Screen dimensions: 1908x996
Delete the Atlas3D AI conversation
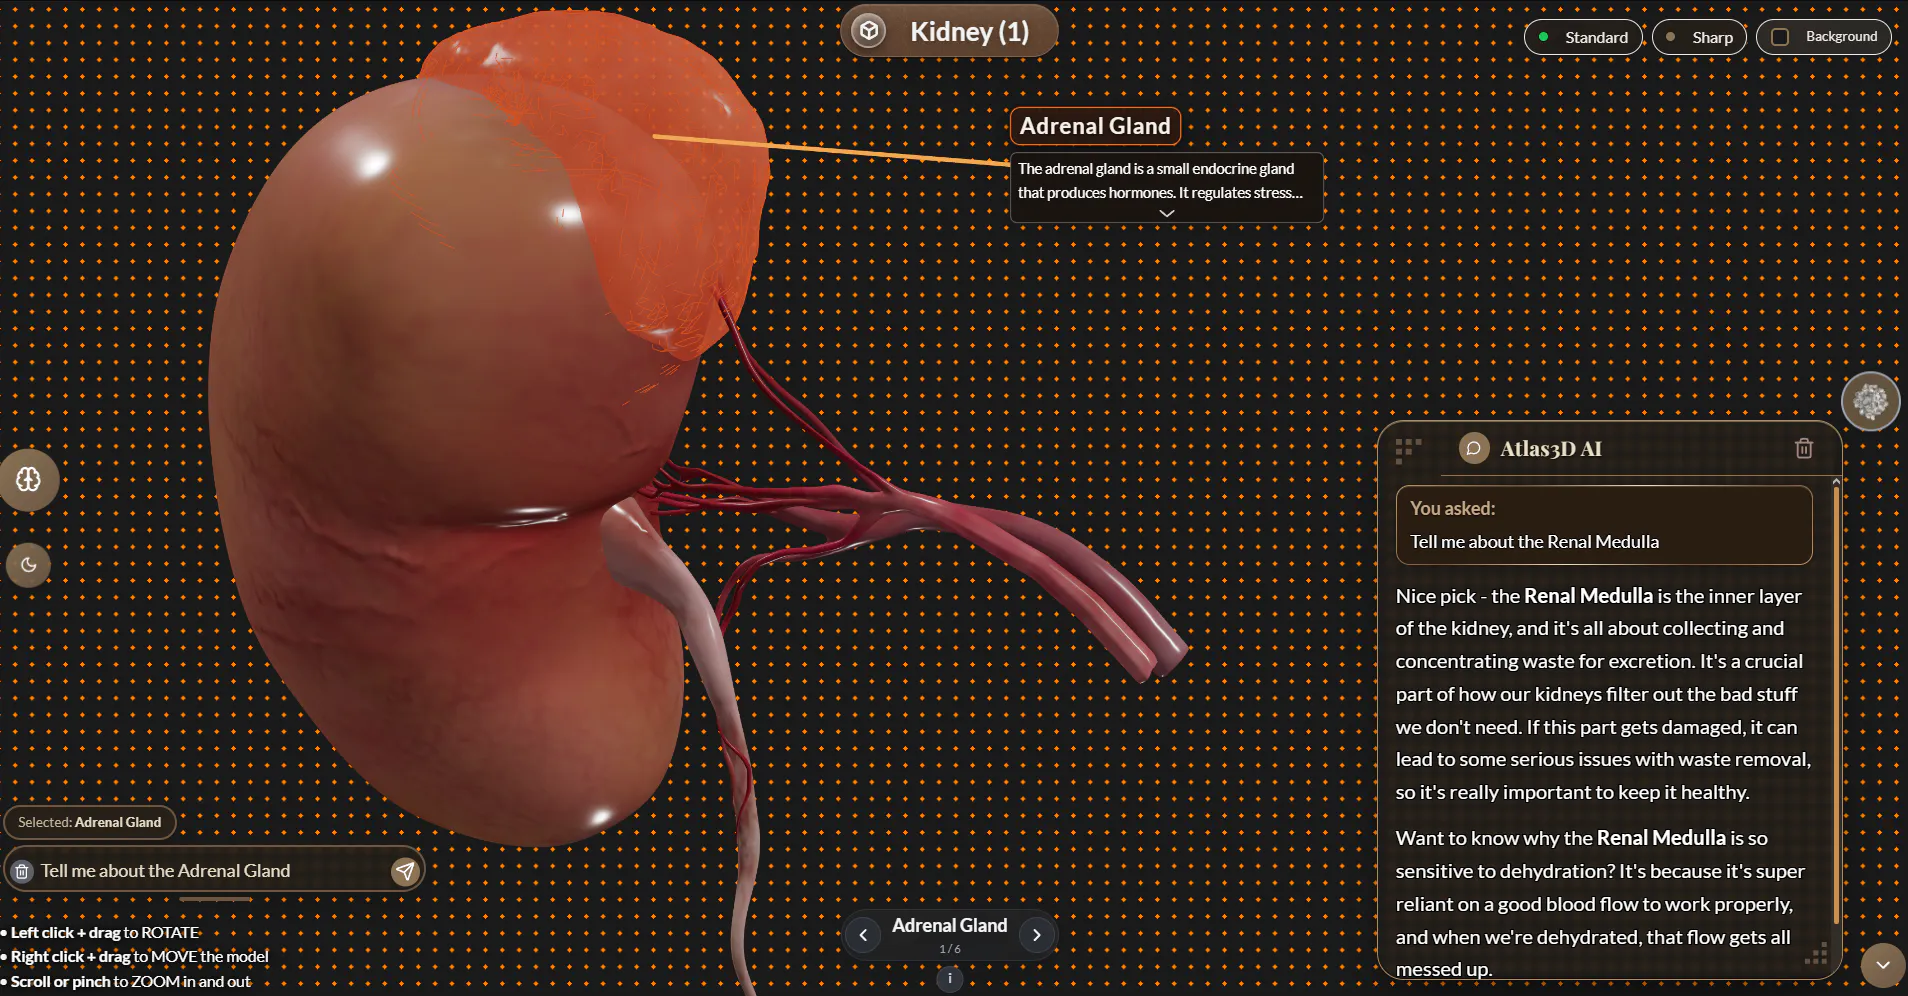coord(1804,448)
